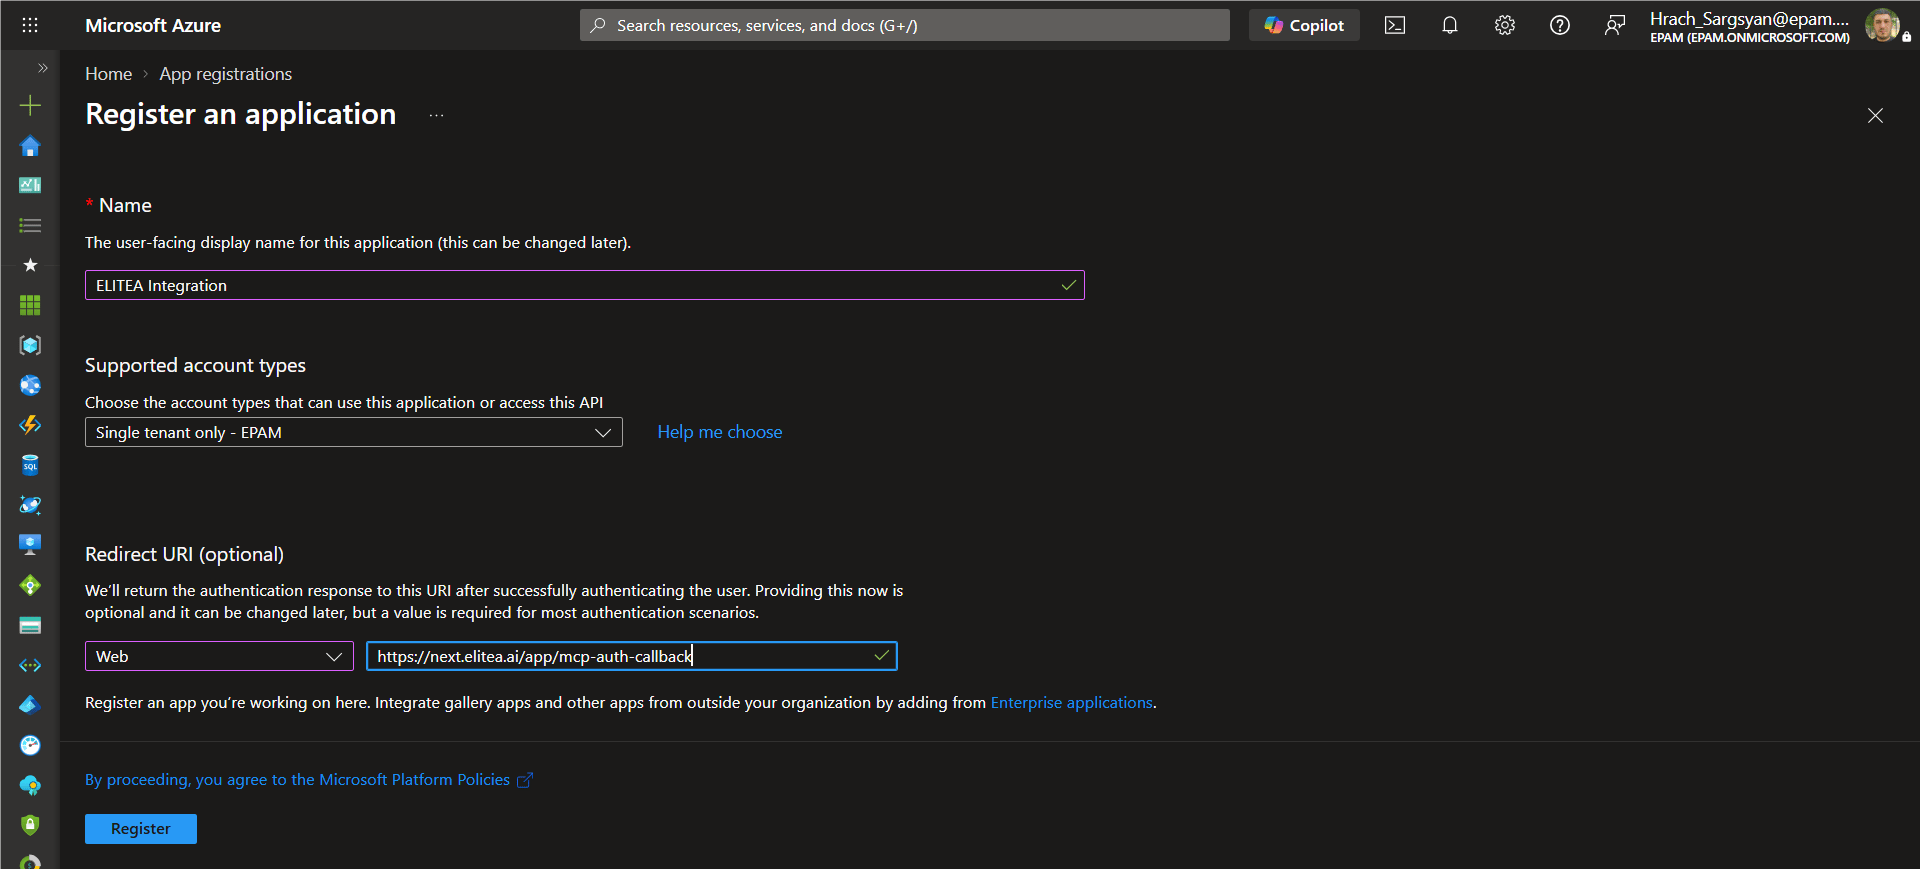Screen dimensions: 1920x869
Task: Click Help me choose link
Action: [720, 432]
